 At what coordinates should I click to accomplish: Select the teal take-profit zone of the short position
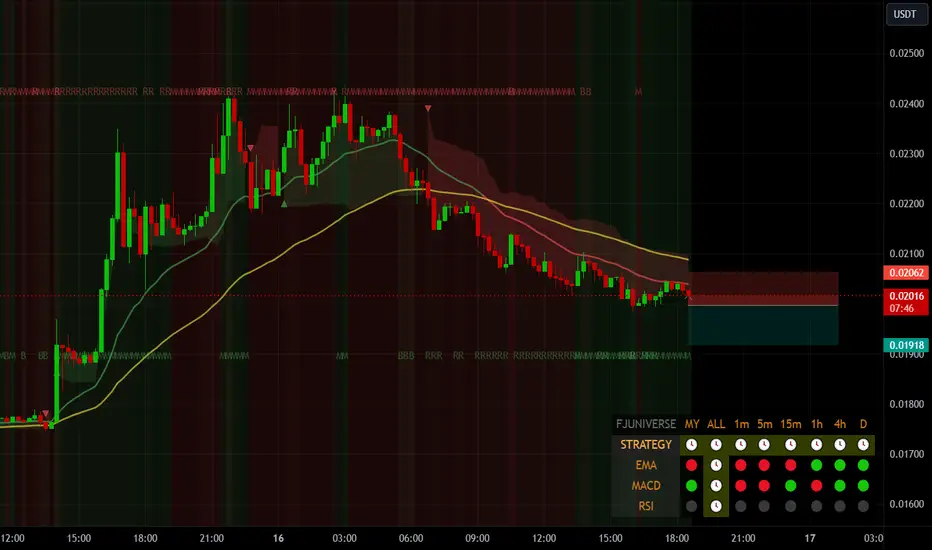(x=763, y=325)
